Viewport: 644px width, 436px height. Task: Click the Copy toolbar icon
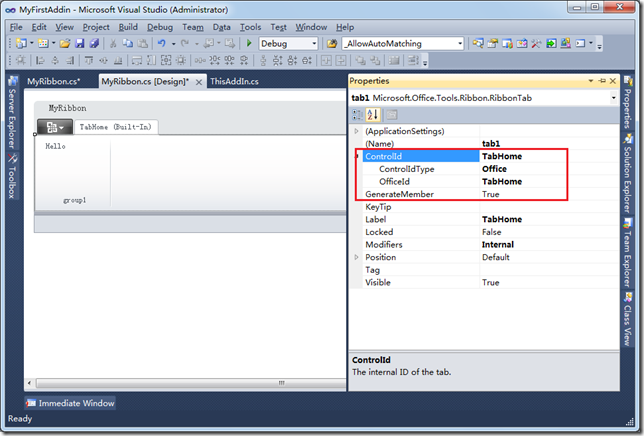[128, 43]
